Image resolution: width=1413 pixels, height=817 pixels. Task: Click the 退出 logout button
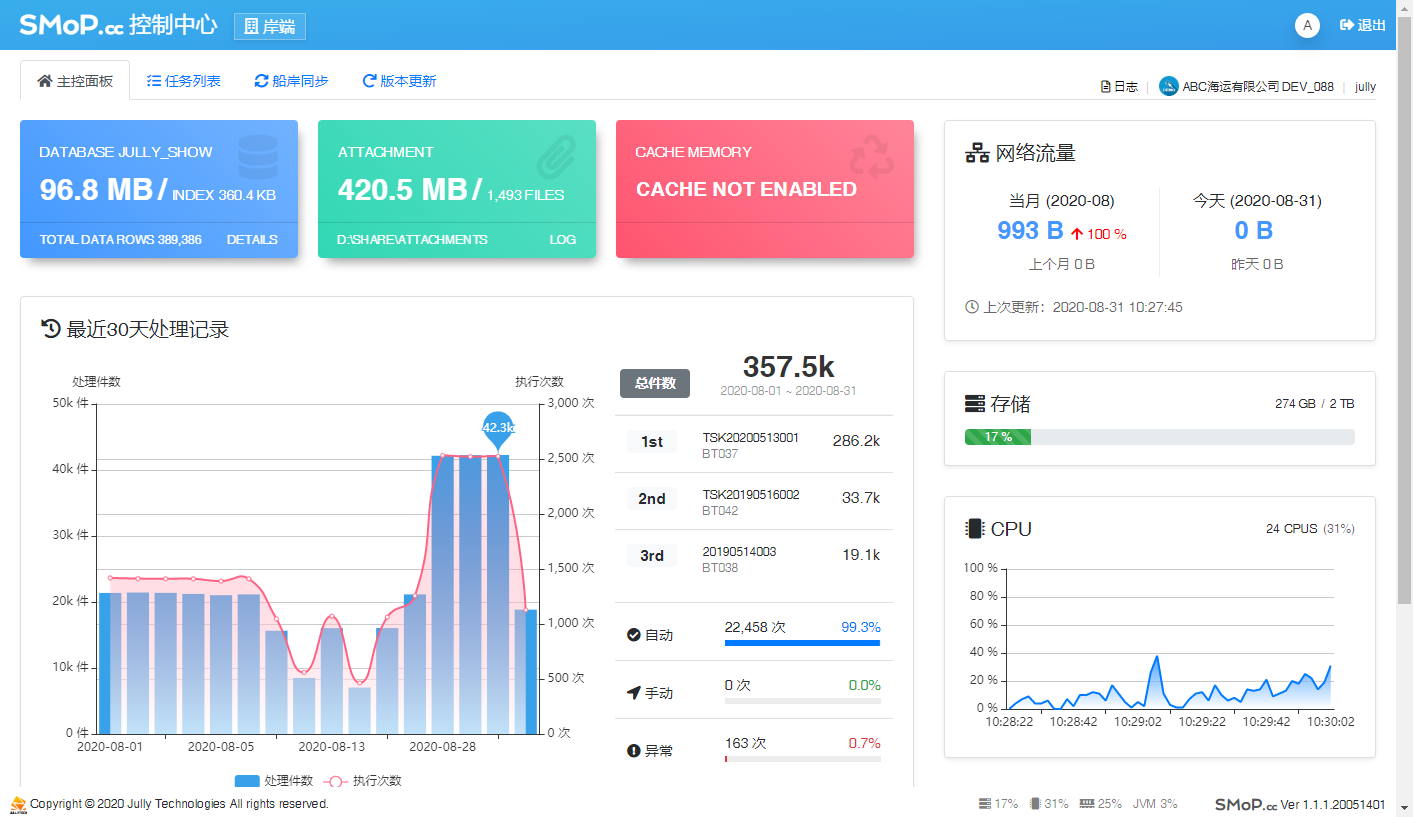(1363, 25)
